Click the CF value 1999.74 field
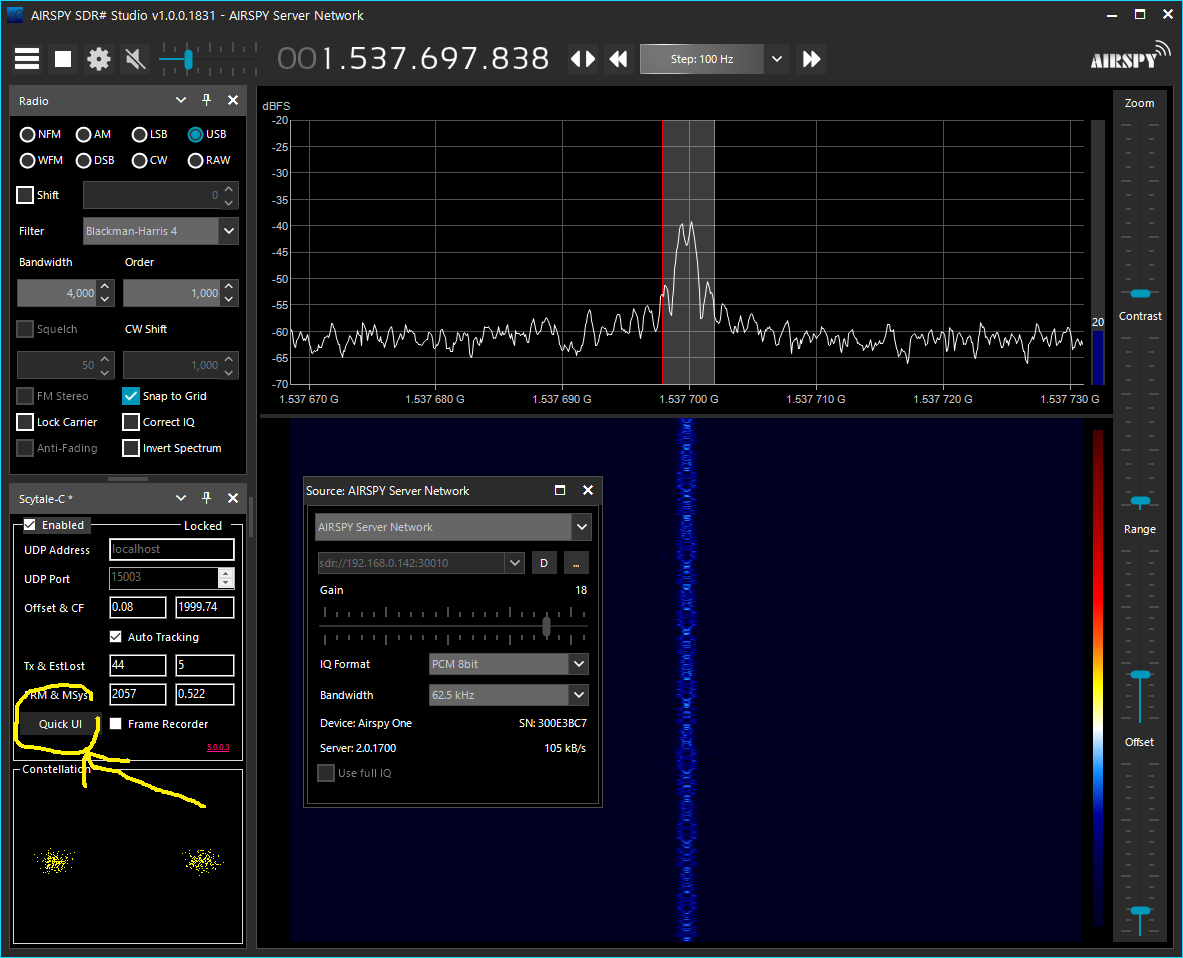The image size is (1183, 958). pyautogui.click(x=204, y=607)
